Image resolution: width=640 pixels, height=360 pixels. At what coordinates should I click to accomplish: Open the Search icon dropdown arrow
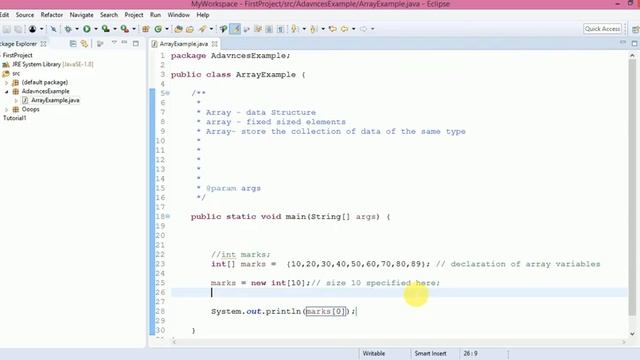211,29
